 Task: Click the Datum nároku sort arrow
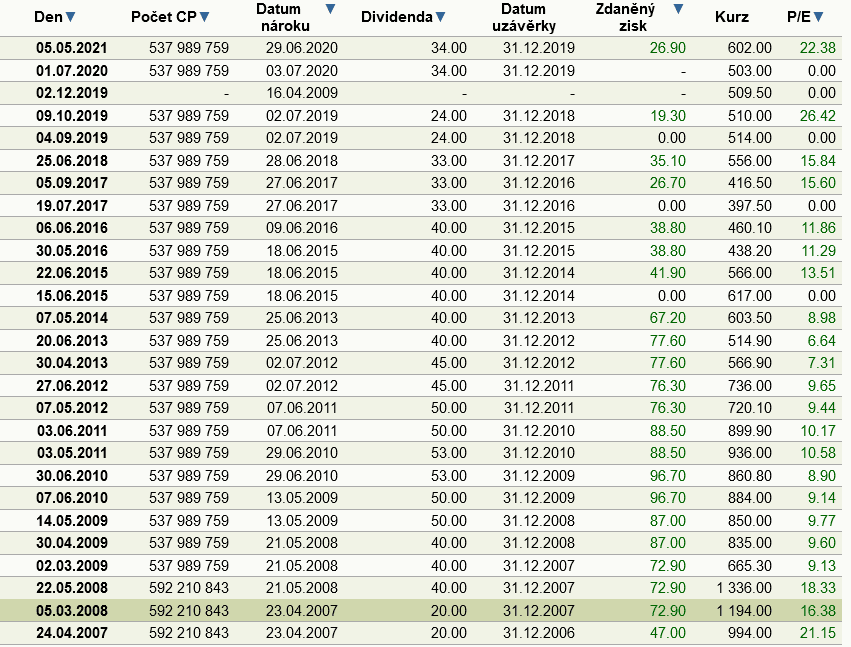(331, 10)
